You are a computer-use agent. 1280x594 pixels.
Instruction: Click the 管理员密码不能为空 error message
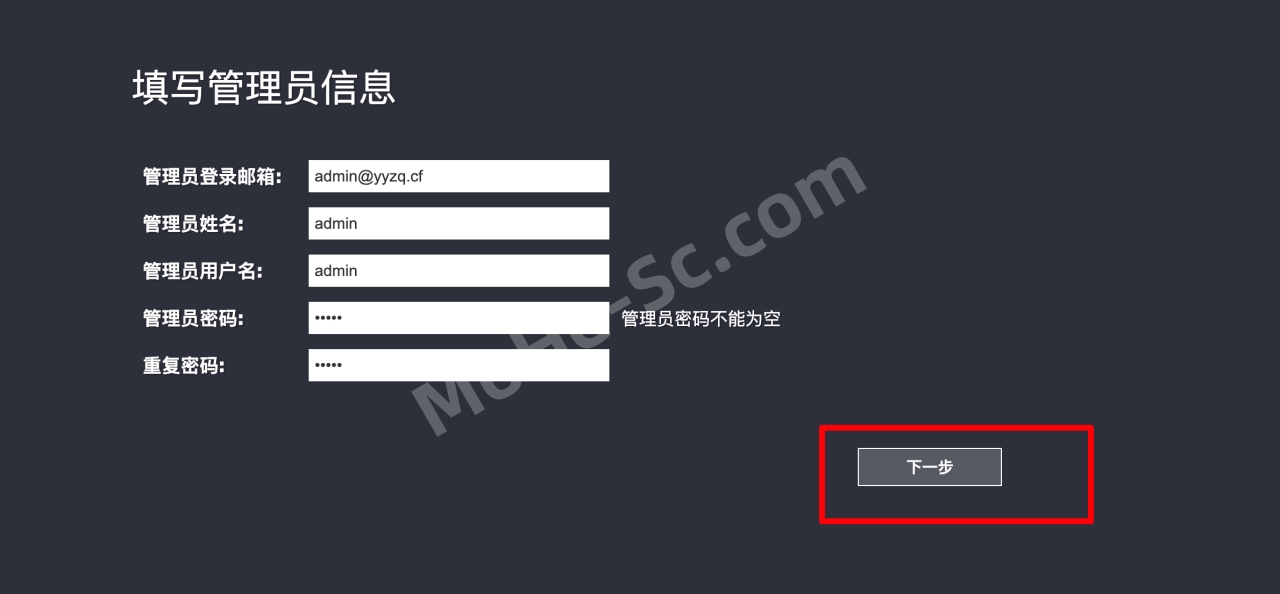(701, 319)
